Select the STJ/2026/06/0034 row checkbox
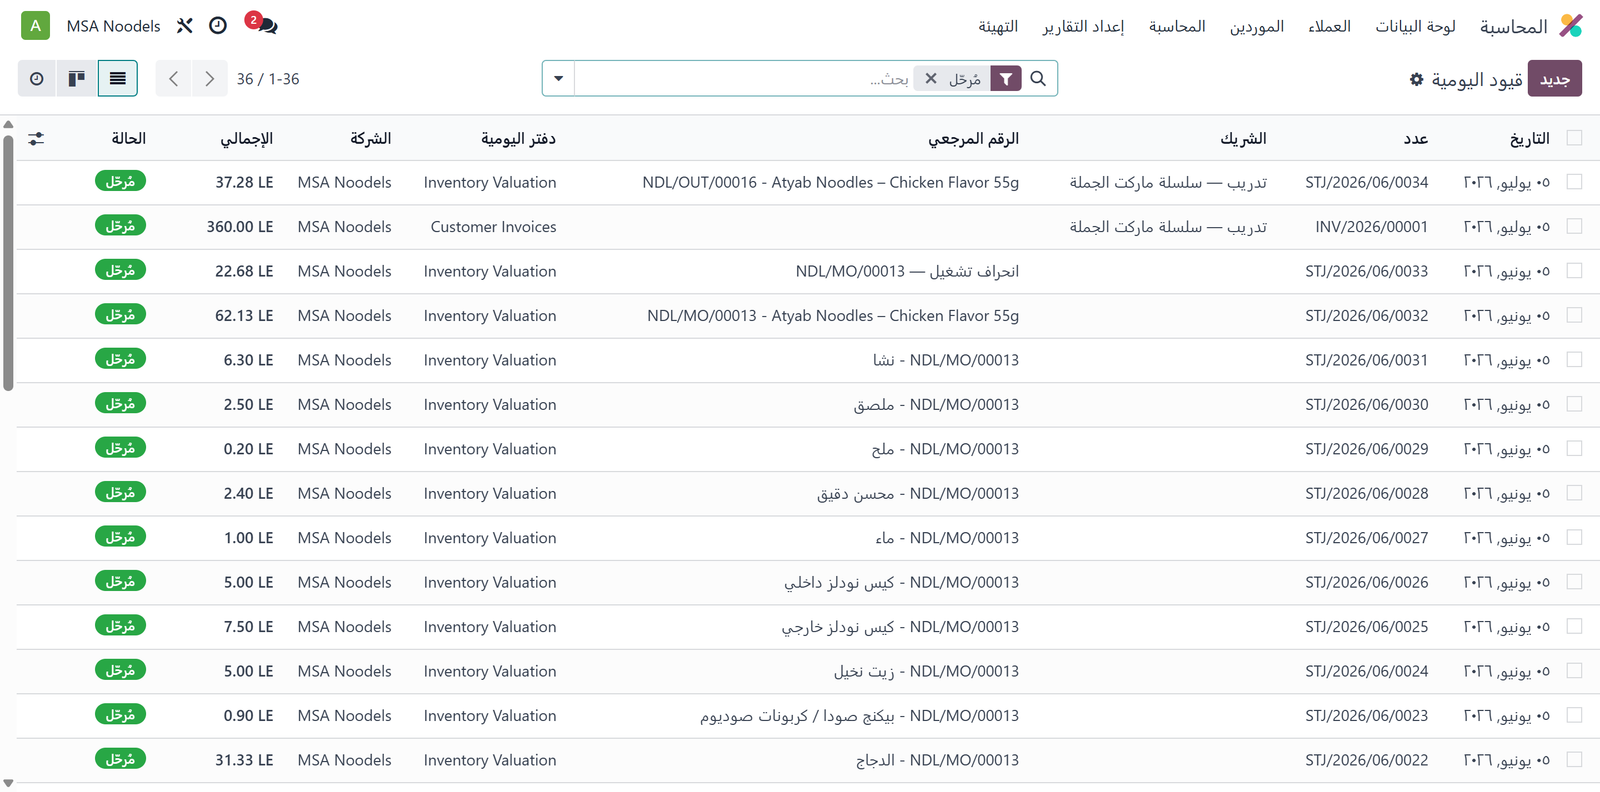This screenshot has width=1600, height=792. click(x=1574, y=182)
